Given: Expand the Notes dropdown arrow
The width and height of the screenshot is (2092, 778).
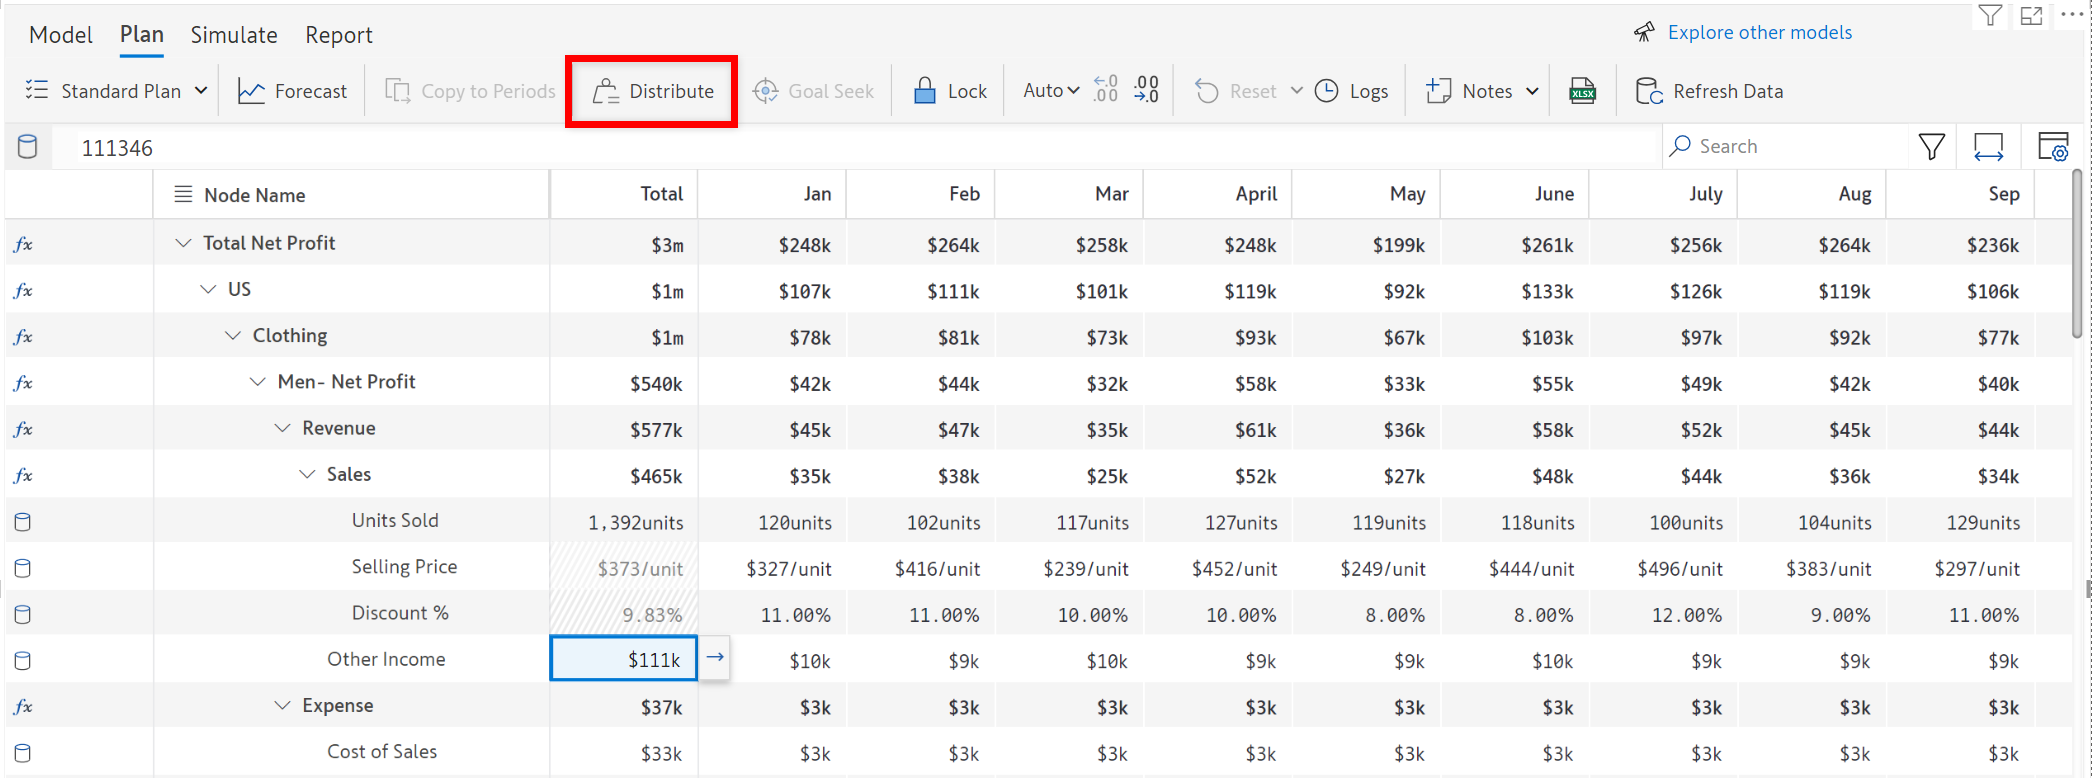Looking at the screenshot, I should tap(1532, 91).
